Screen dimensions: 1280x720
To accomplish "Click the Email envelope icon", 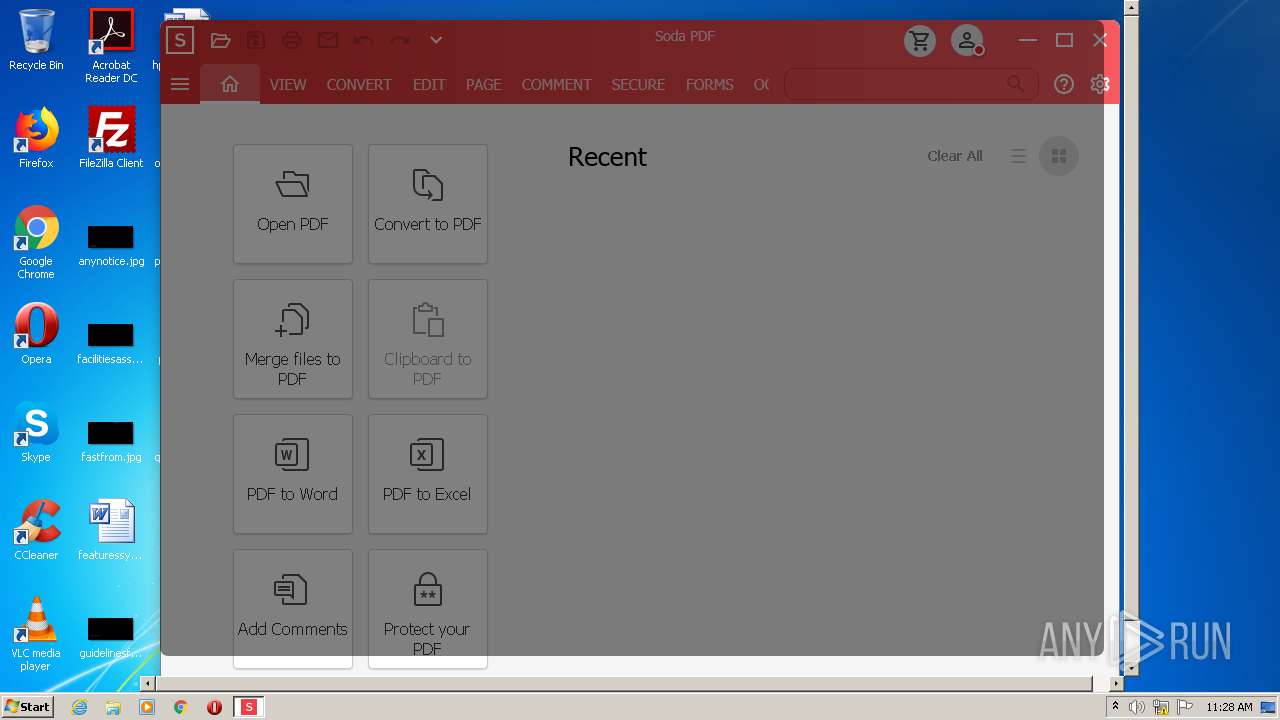I will (x=328, y=40).
